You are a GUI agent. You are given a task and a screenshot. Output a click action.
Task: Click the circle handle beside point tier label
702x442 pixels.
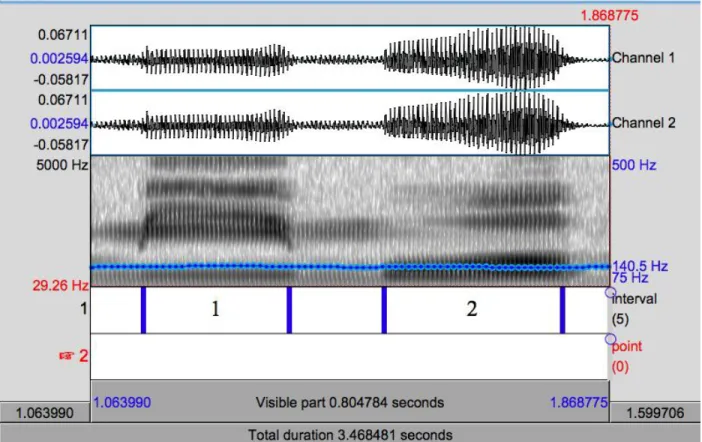click(x=610, y=339)
